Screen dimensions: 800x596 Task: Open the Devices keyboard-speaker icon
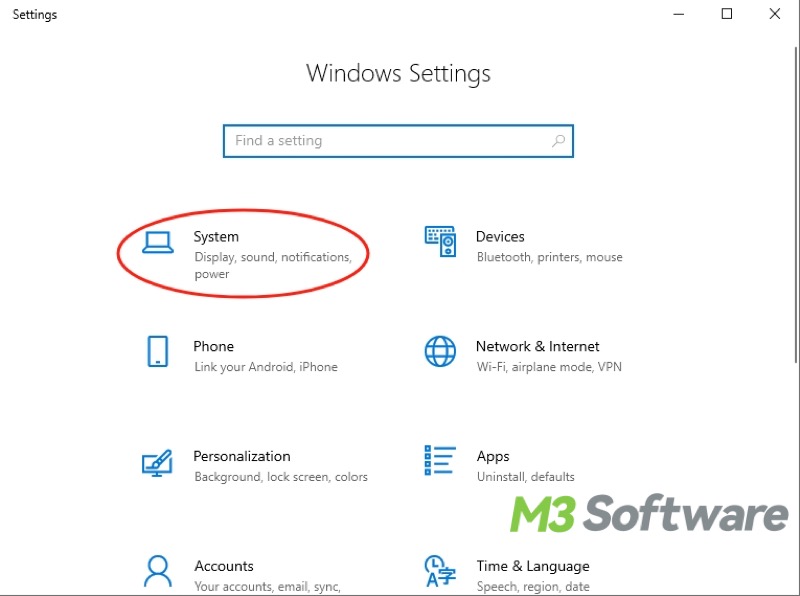(440, 242)
